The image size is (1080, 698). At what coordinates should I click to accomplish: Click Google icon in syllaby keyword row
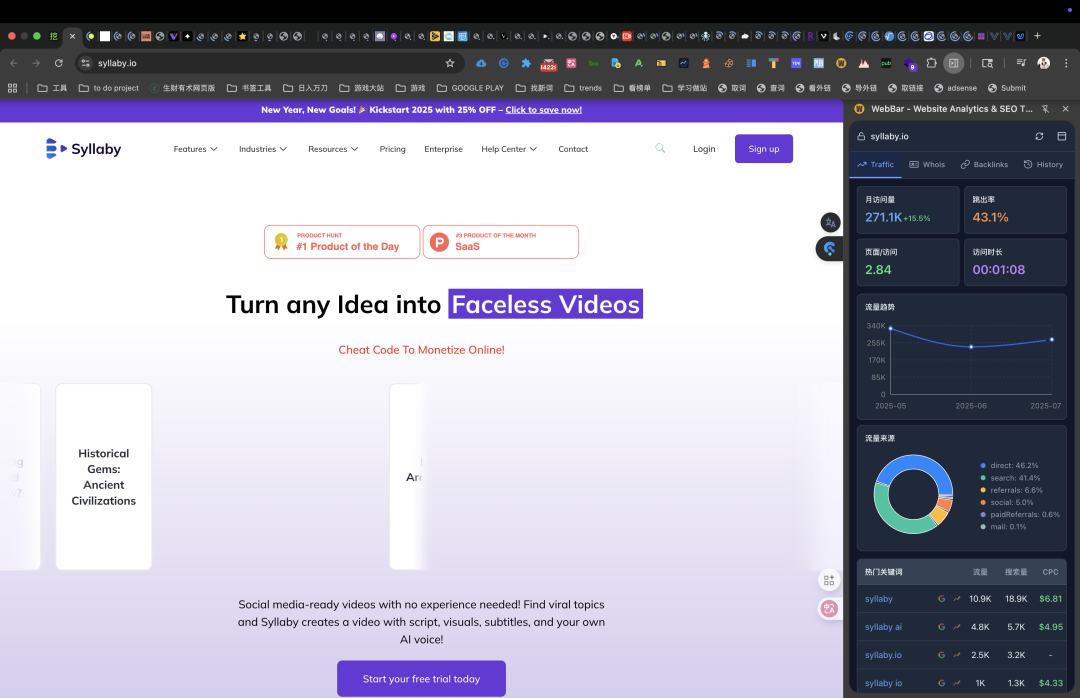(942, 599)
